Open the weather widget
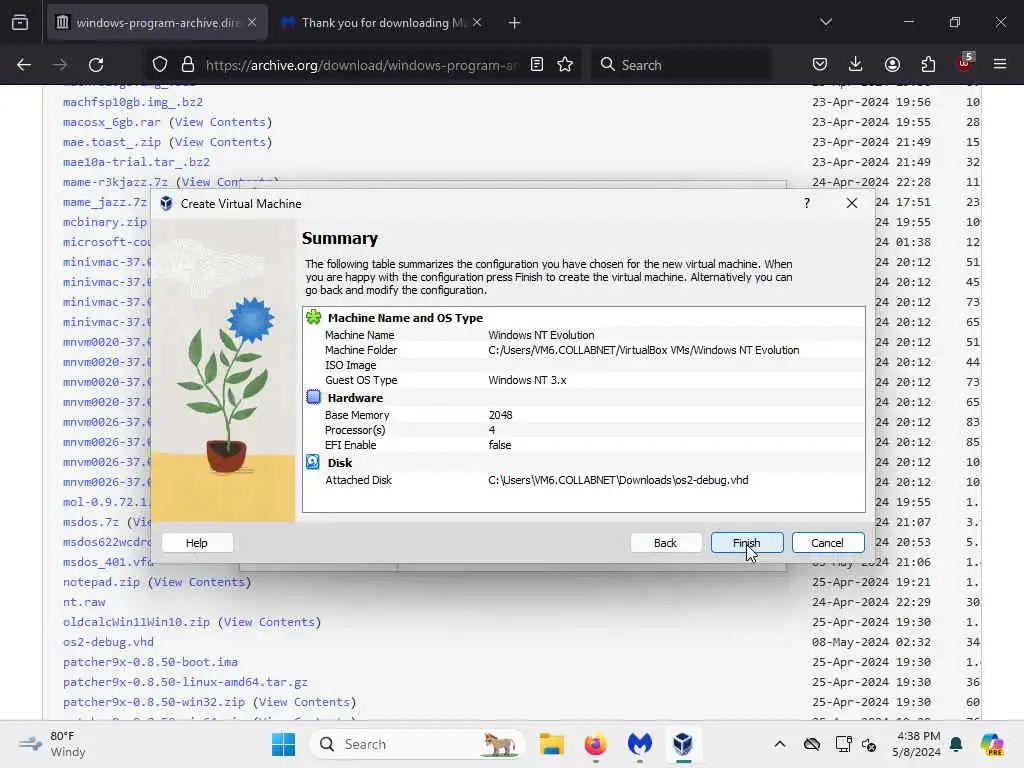 [x=53, y=744]
